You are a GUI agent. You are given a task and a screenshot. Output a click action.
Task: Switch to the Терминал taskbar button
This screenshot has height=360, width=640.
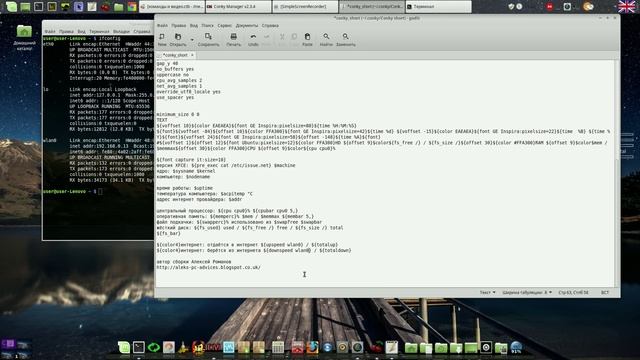438,7
